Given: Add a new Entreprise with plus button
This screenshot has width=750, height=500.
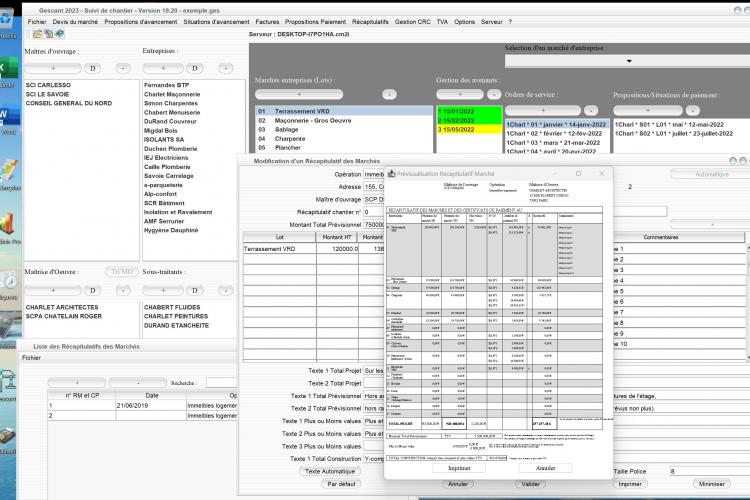Looking at the screenshot, I should (x=163, y=68).
